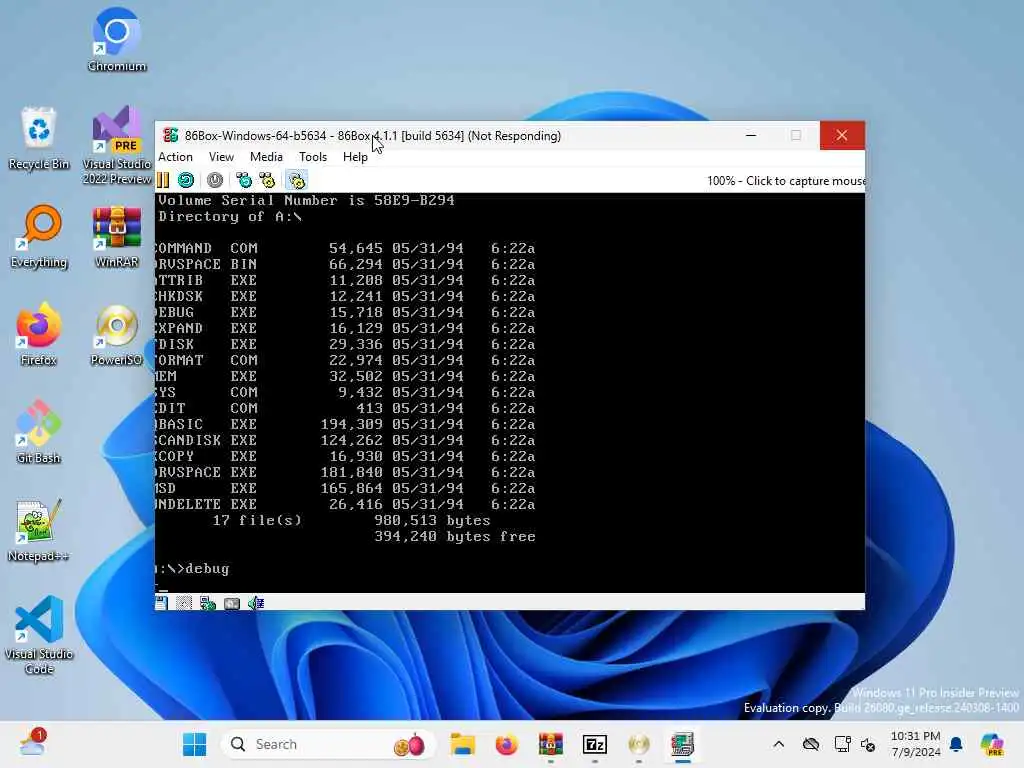Open the weather widget on the taskbar
Image resolution: width=1024 pixels, height=768 pixels.
32,743
